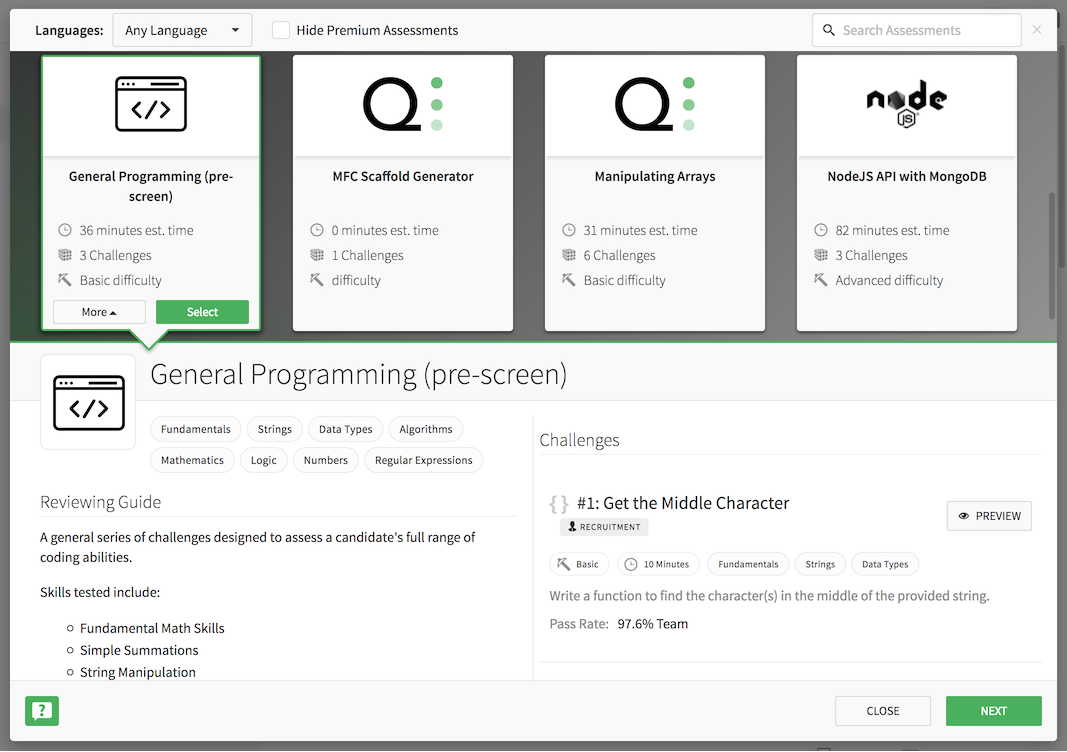Image resolution: width=1067 pixels, height=752 pixels.
Task: Select the Algorithms tag
Action: click(x=426, y=429)
